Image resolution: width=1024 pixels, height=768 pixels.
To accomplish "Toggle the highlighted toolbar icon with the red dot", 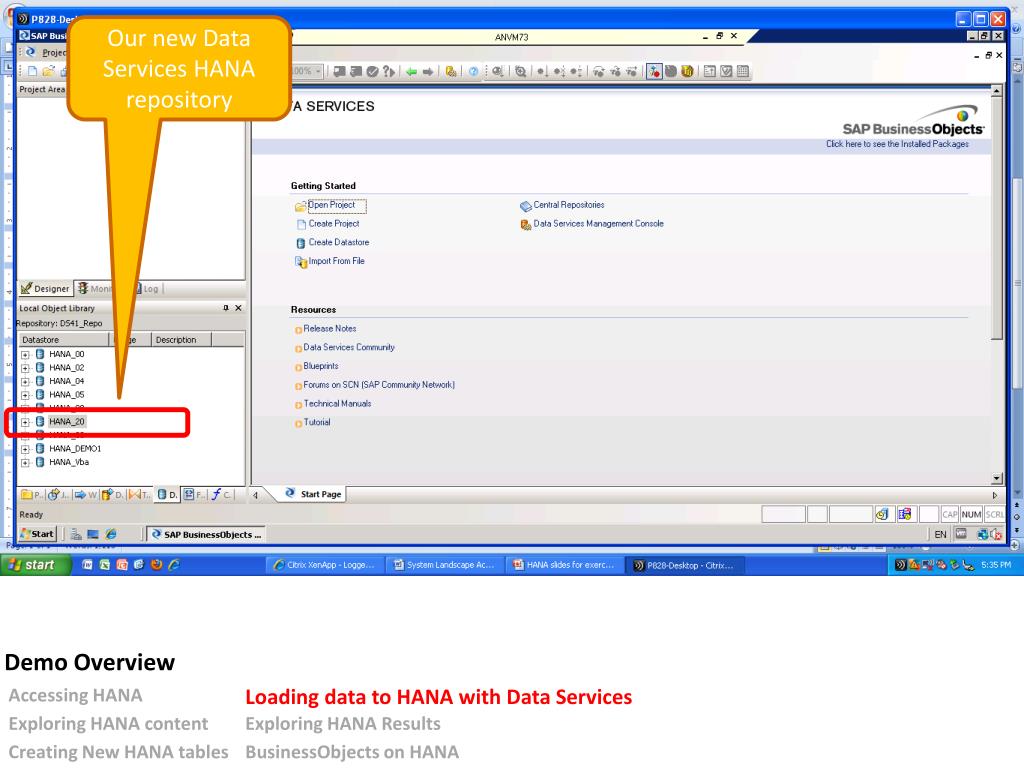I will pyautogui.click(x=654, y=72).
